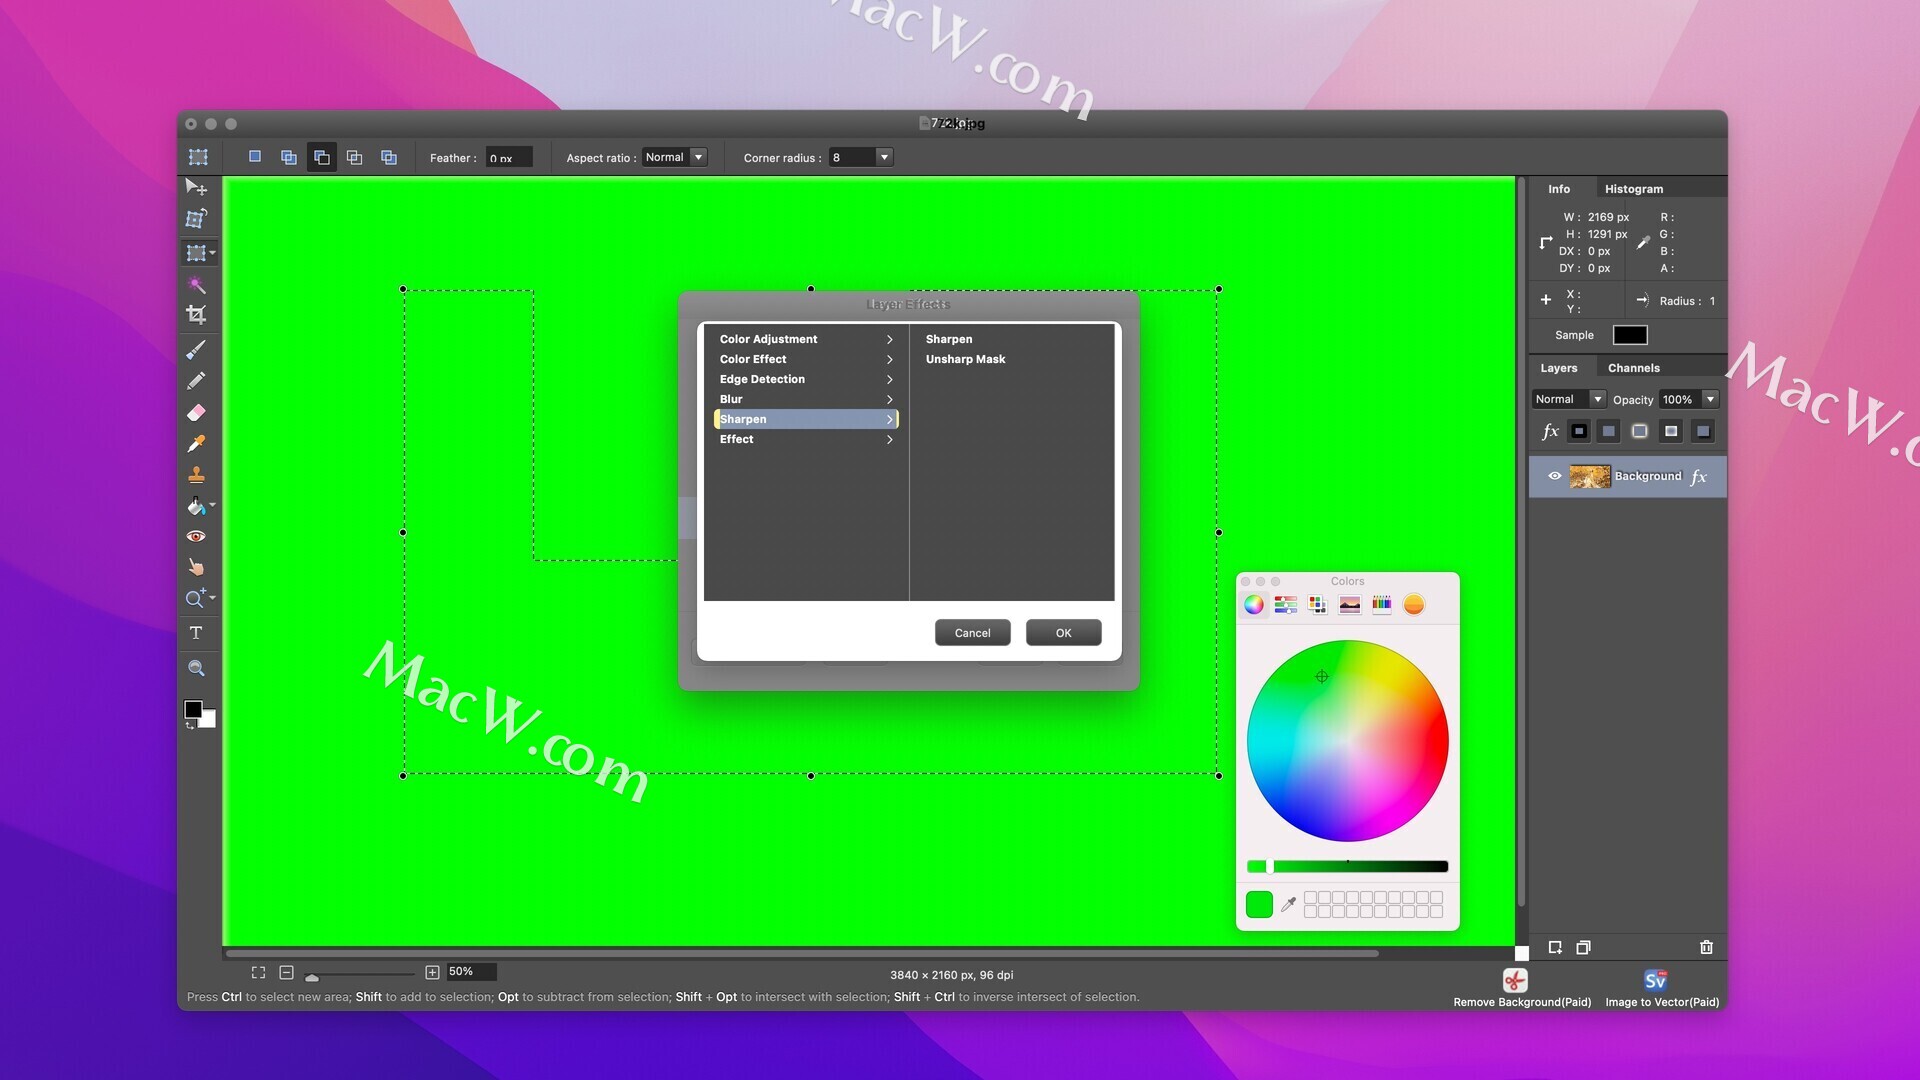Select the Paintbrush tool
This screenshot has height=1080, width=1920.
click(x=196, y=350)
